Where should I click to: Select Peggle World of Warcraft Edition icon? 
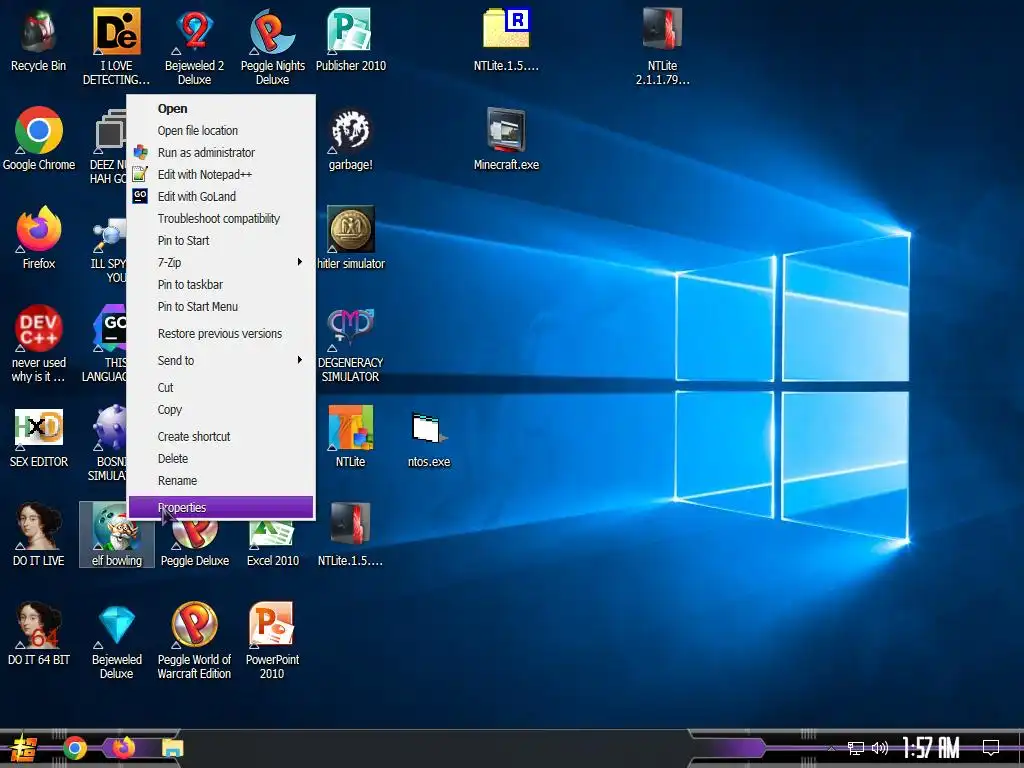(x=194, y=640)
